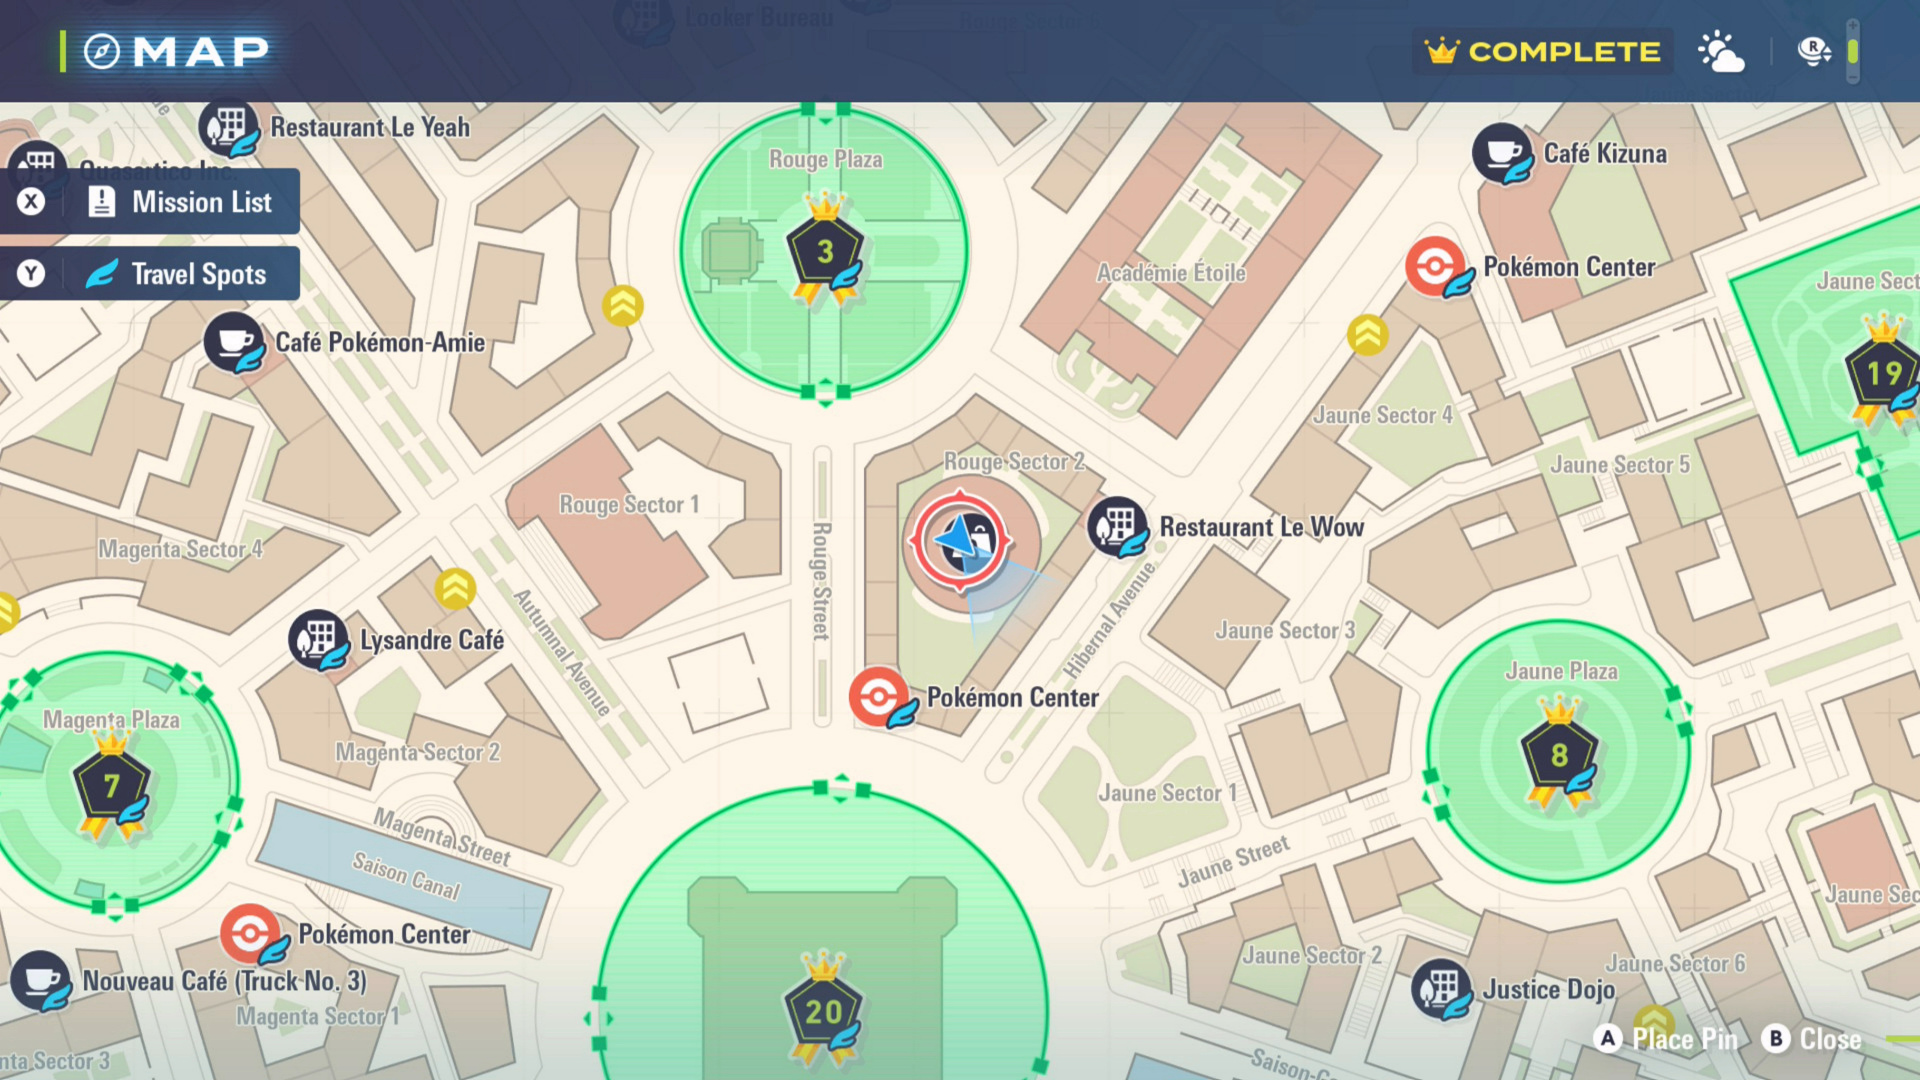
Task: Click yellow chevron marker left of Rouge Plaza
Action: 622,306
